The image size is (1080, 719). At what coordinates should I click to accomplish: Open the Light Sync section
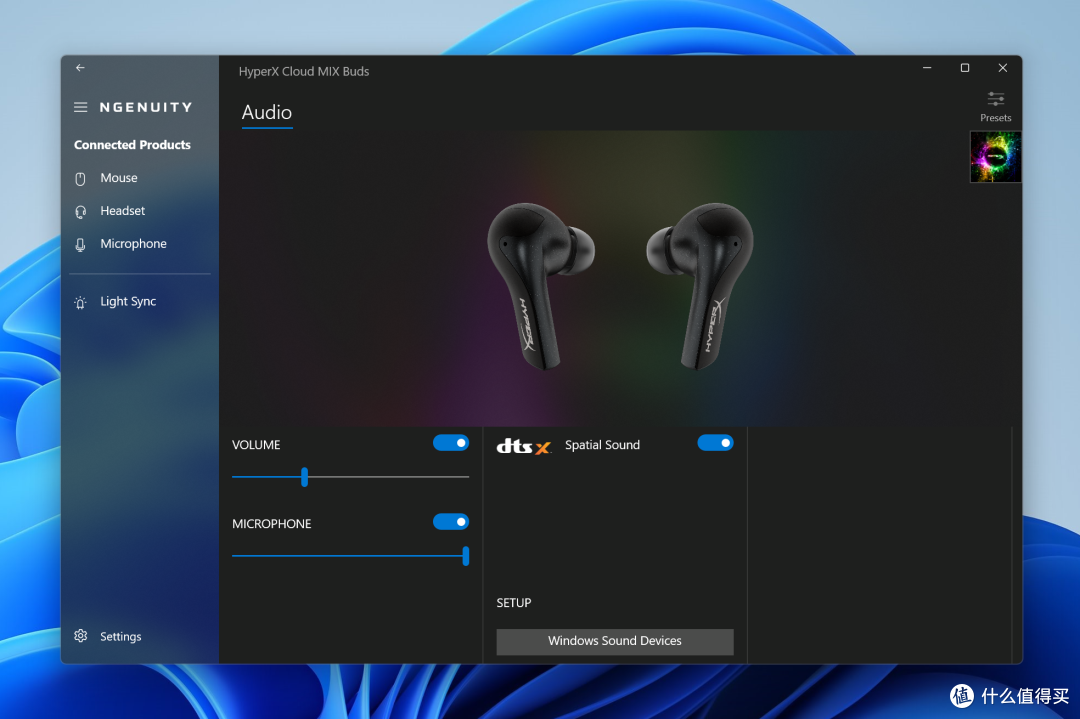click(128, 302)
